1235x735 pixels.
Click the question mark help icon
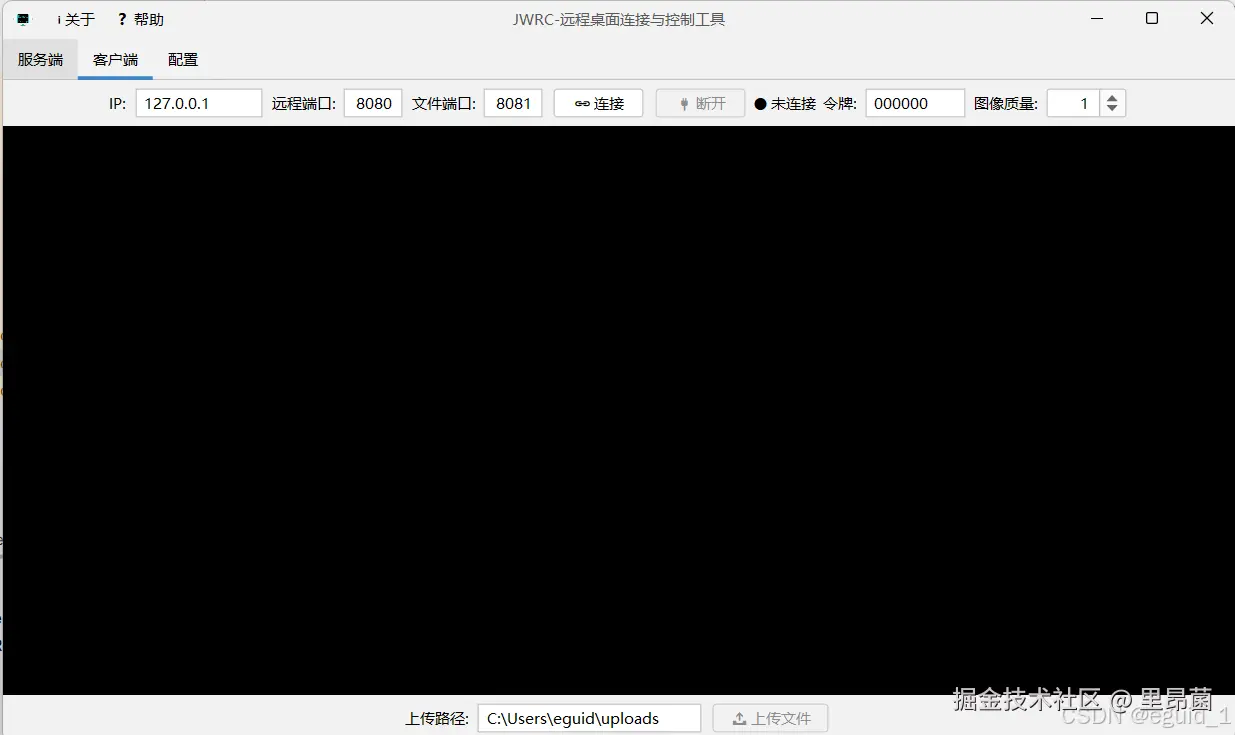click(x=122, y=18)
